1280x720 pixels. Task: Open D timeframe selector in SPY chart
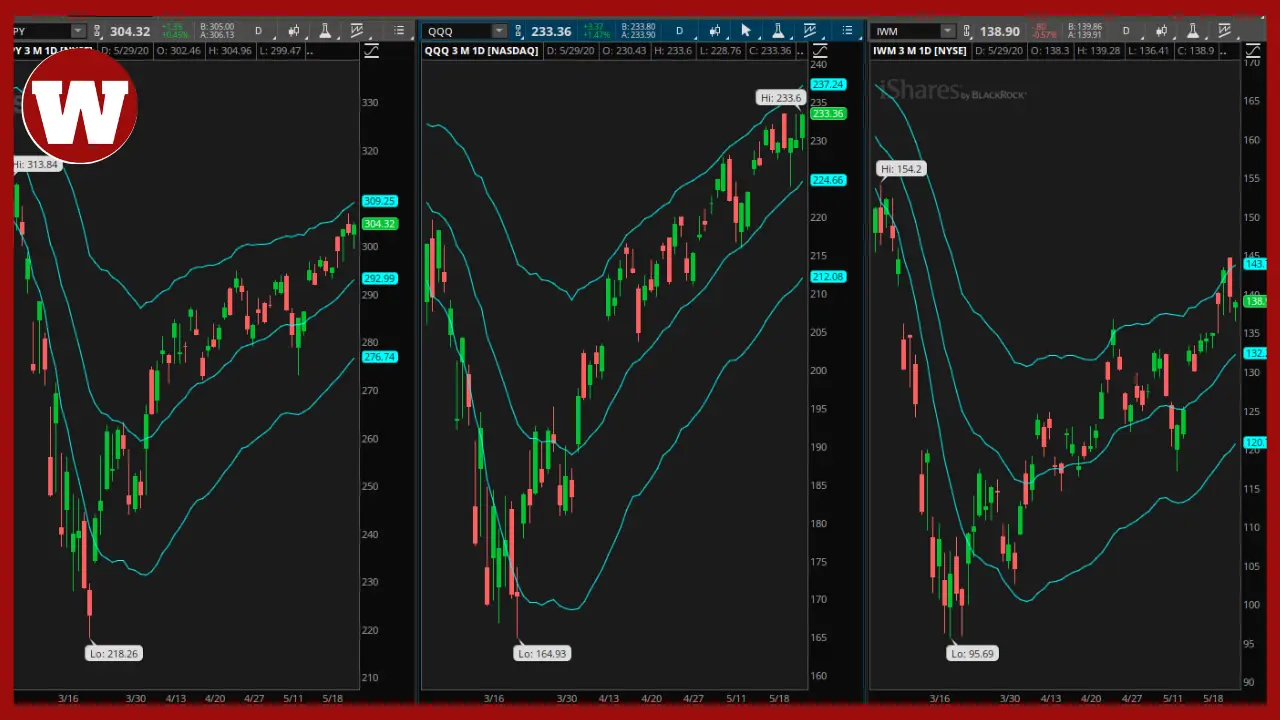[258, 31]
